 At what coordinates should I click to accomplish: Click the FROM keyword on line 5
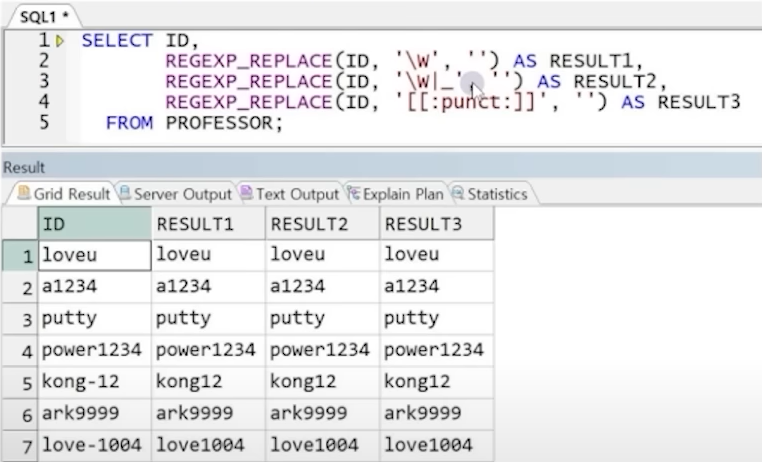[x=129, y=123]
